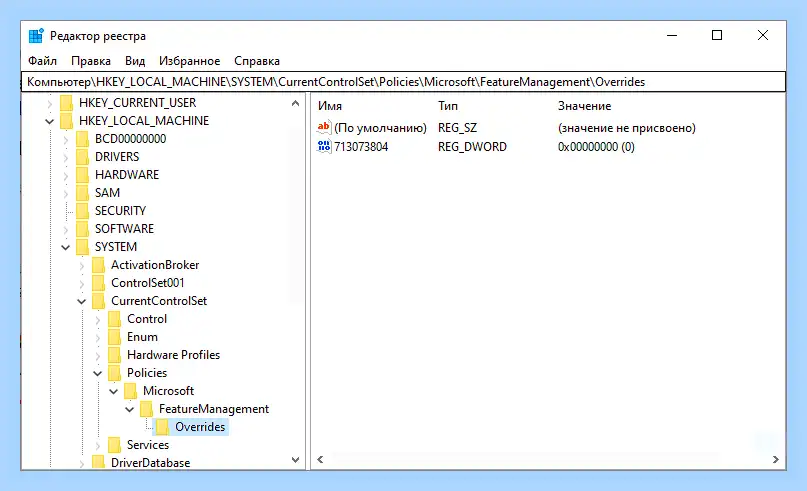Click the HARDWARE folder icon

[x=82, y=175]
